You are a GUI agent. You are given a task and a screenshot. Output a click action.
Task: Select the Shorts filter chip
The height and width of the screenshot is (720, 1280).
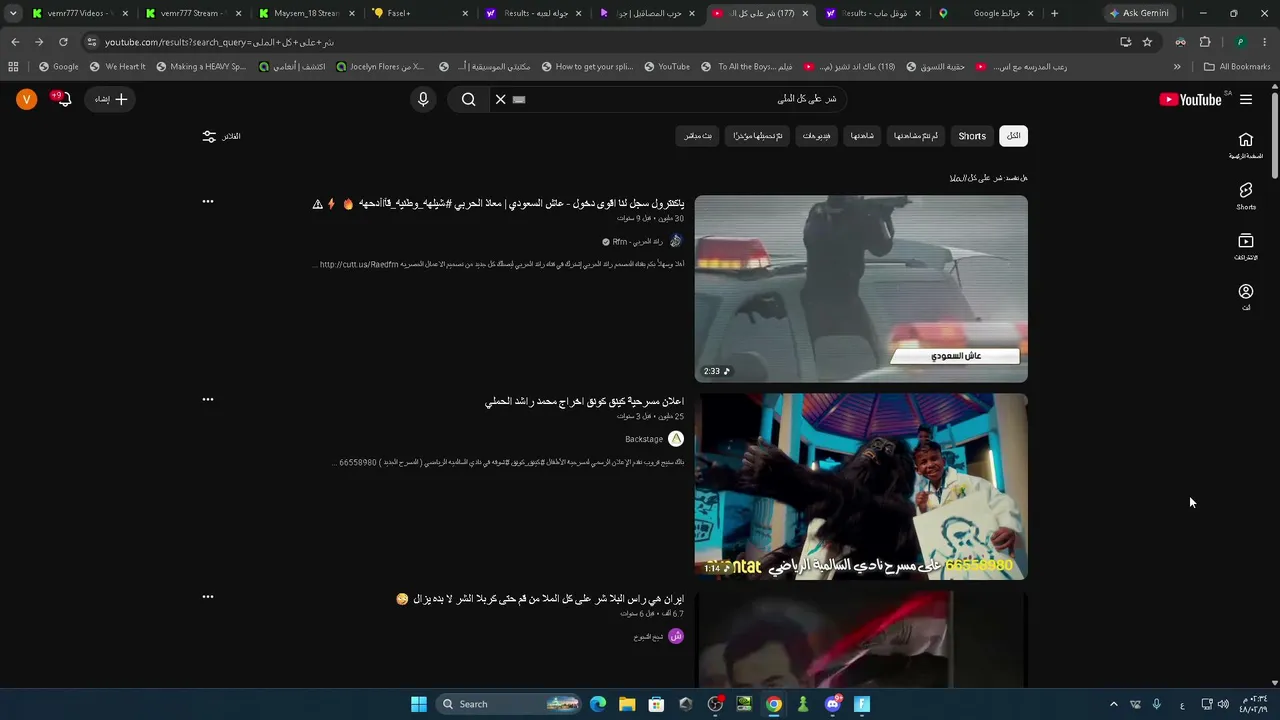pyautogui.click(x=972, y=136)
